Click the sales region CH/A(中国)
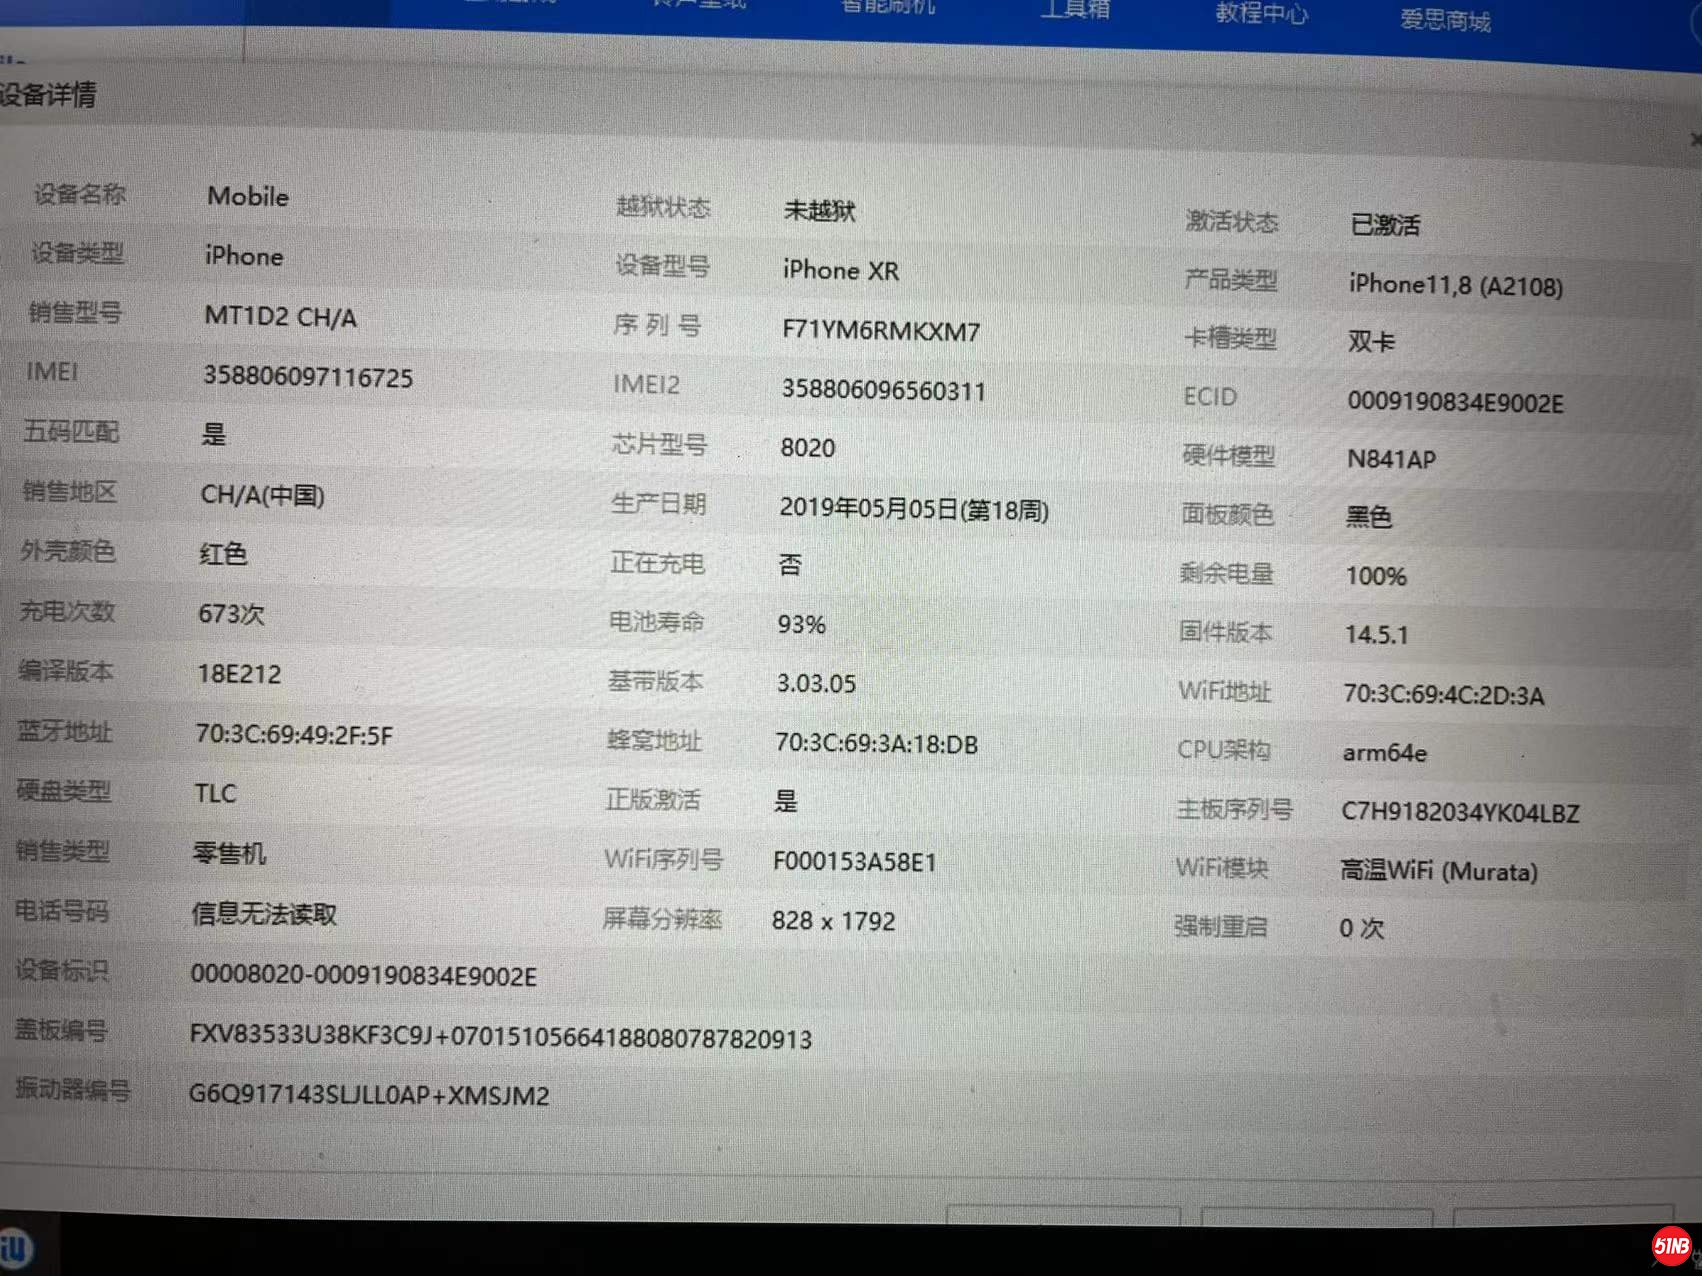Screen dimensions: 1702x1276 [x=262, y=496]
